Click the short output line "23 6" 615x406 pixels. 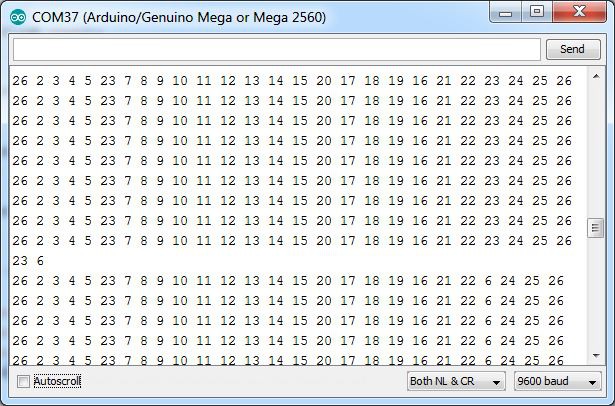(x=28, y=261)
